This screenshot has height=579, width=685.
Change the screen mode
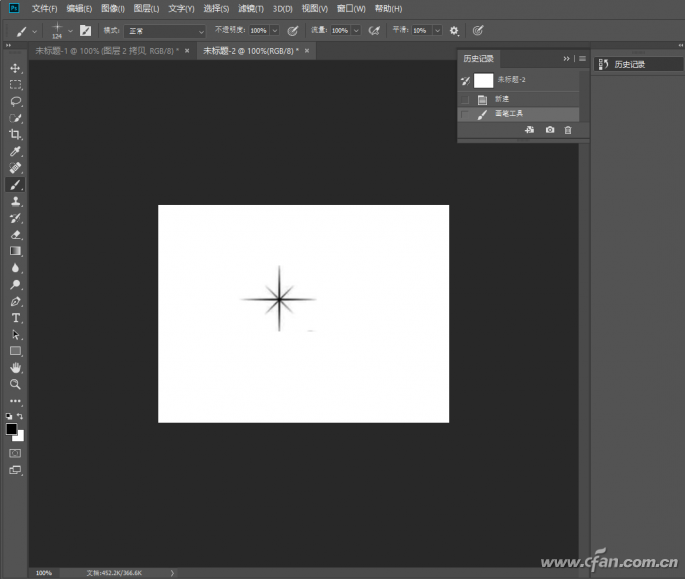[x=15, y=470]
